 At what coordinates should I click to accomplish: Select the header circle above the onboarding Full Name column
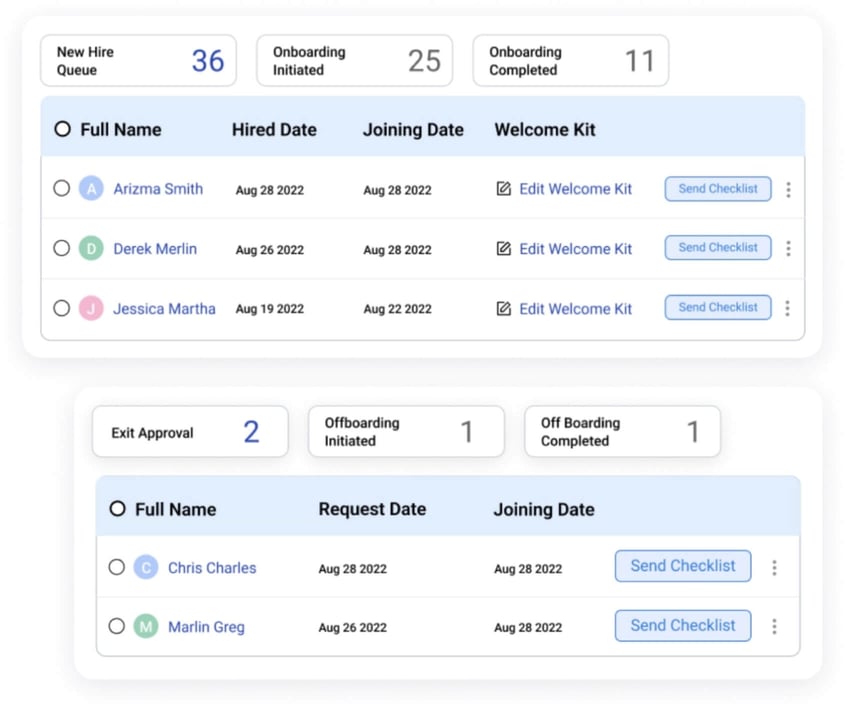click(62, 129)
